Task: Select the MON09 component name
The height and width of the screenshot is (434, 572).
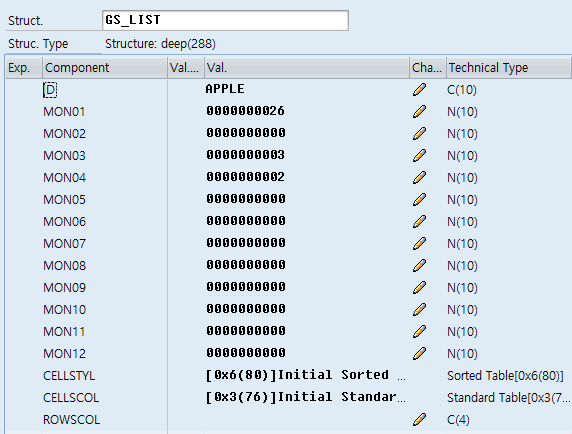Action: click(64, 288)
